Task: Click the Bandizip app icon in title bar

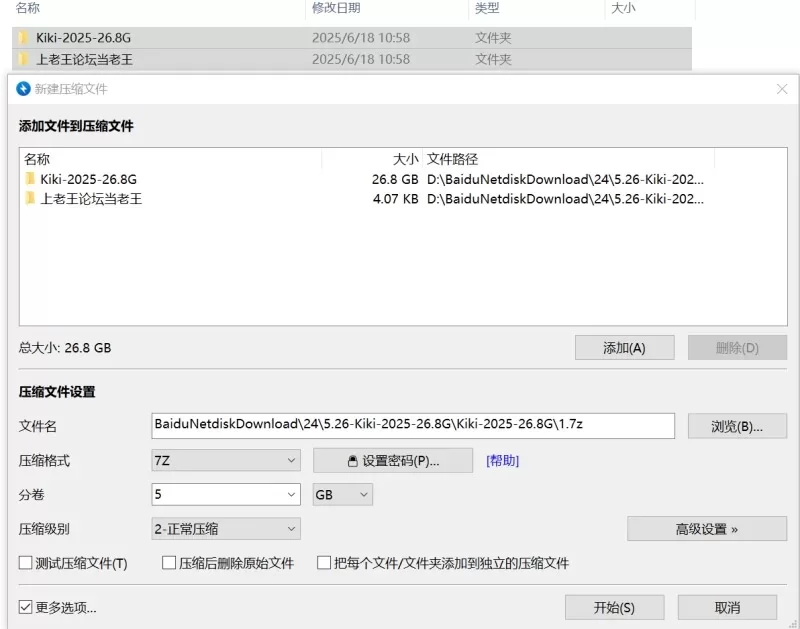Action: pos(23,89)
